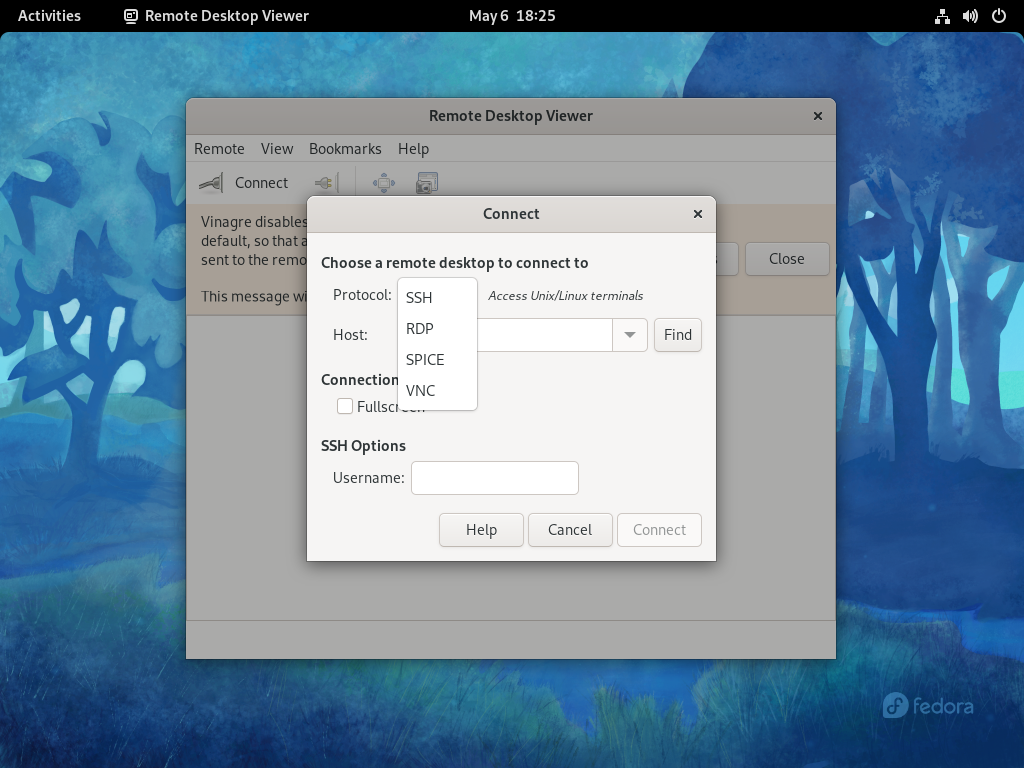Viewport: 1024px width, 768px height.
Task: Click the Connect label in the toolbar
Action: pyautogui.click(x=261, y=183)
